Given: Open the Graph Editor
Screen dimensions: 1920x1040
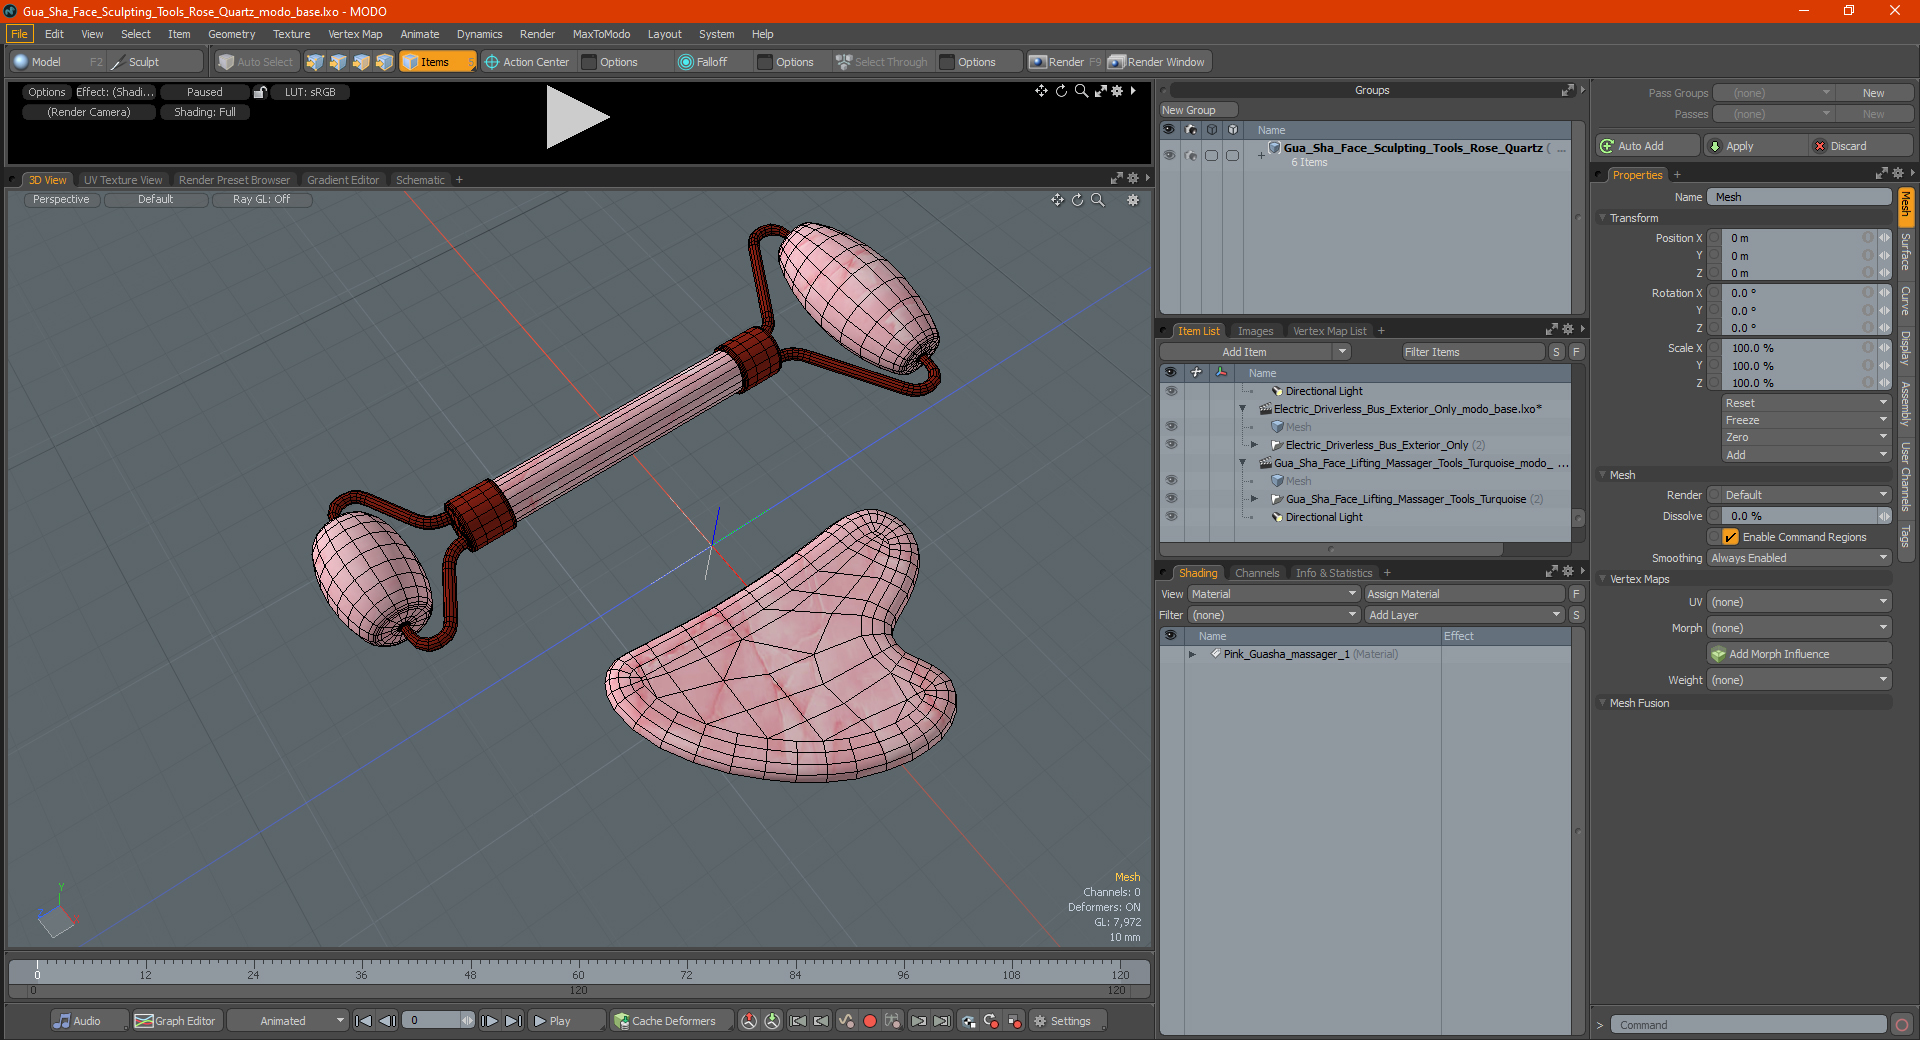Looking at the screenshot, I should click(x=175, y=1021).
